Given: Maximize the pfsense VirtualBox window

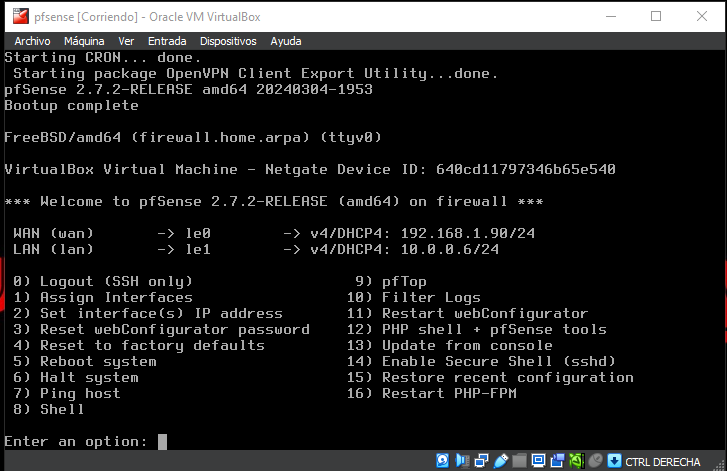Looking at the screenshot, I should (x=656, y=16).
